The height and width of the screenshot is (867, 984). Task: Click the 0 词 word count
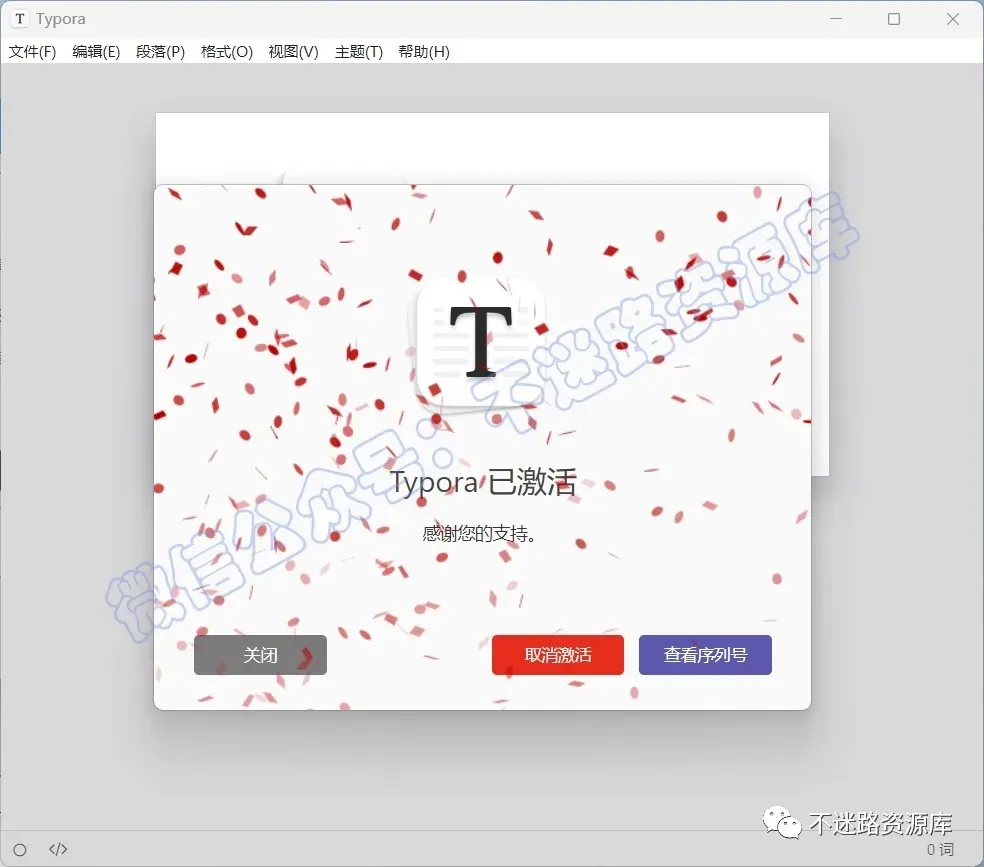click(940, 849)
